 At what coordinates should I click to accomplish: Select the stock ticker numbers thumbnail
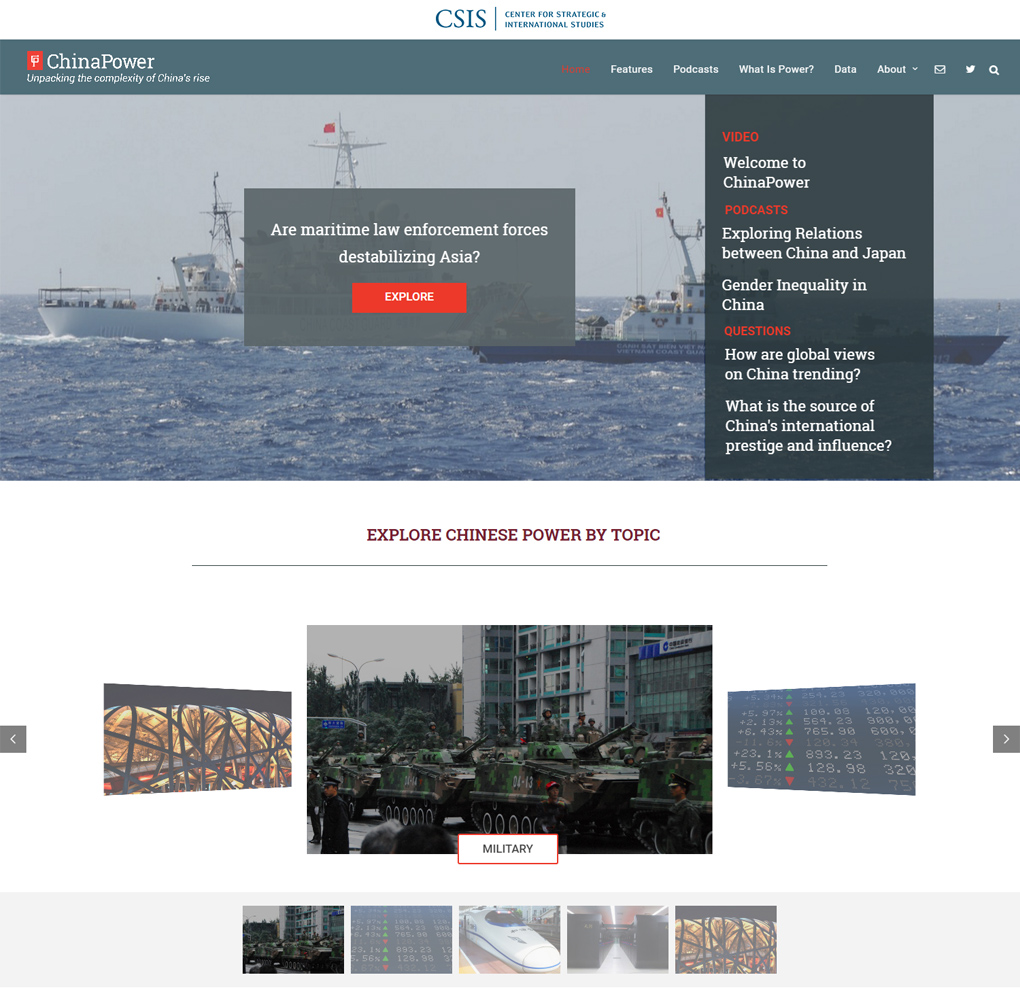(401, 939)
